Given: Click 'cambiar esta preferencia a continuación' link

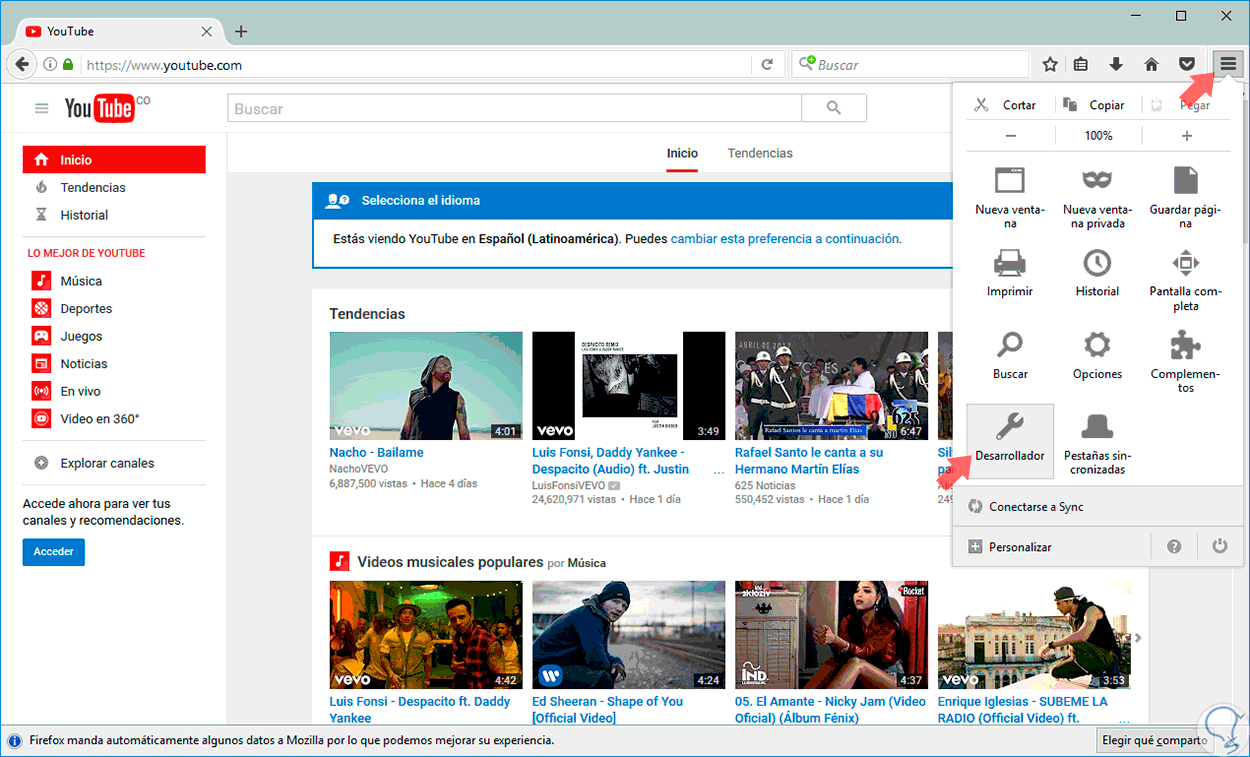Looking at the screenshot, I should tap(785, 239).
